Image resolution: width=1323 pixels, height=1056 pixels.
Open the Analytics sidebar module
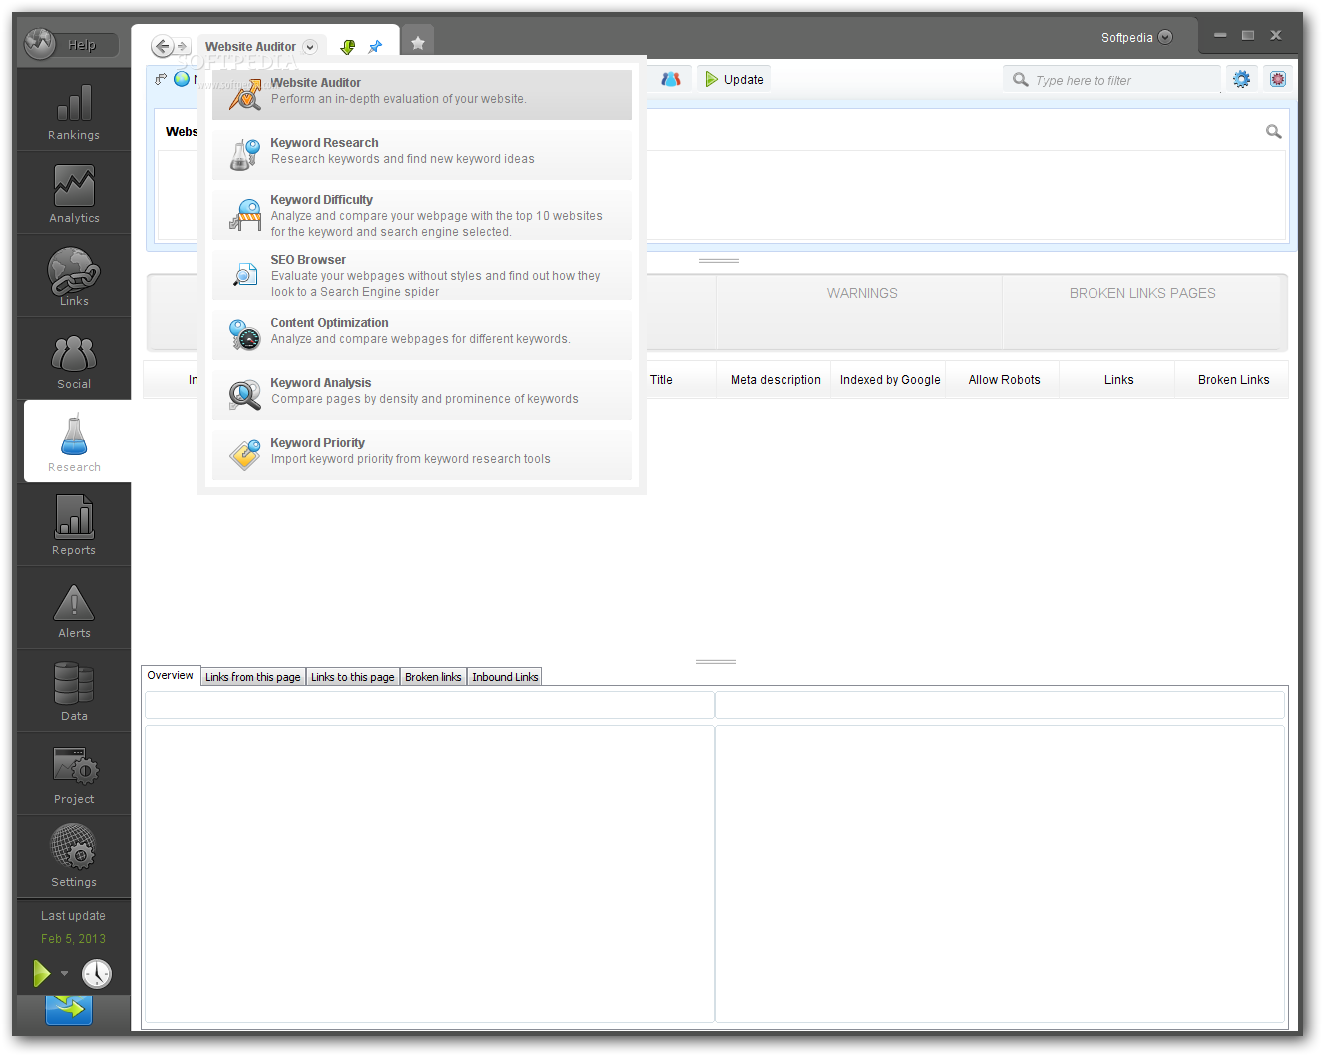74,193
